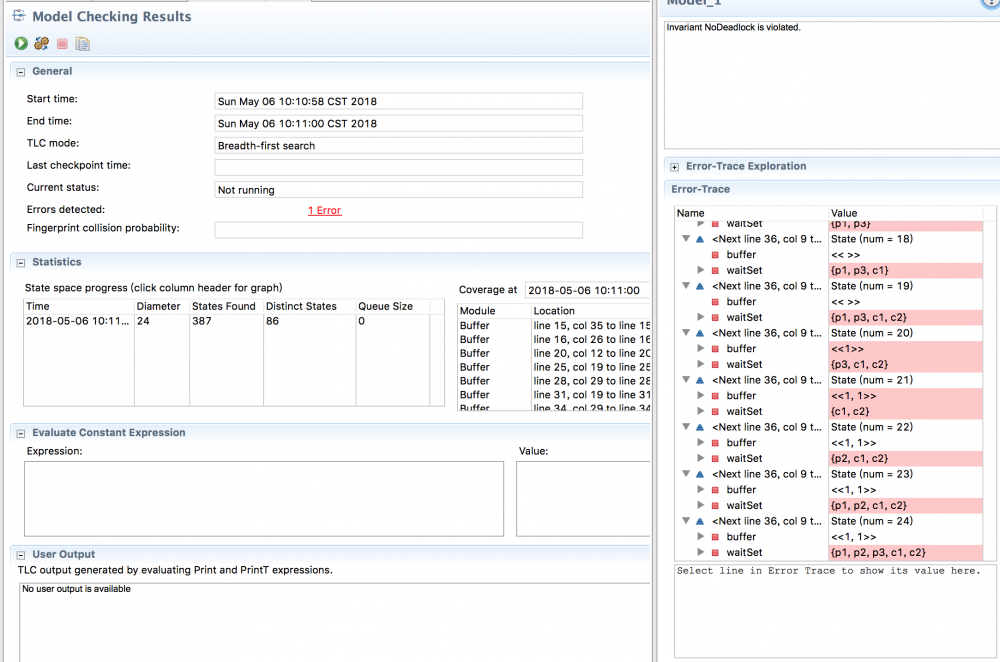The height and width of the screenshot is (662, 1000).
Task: Click the Module coverage column header
Action: (494, 311)
